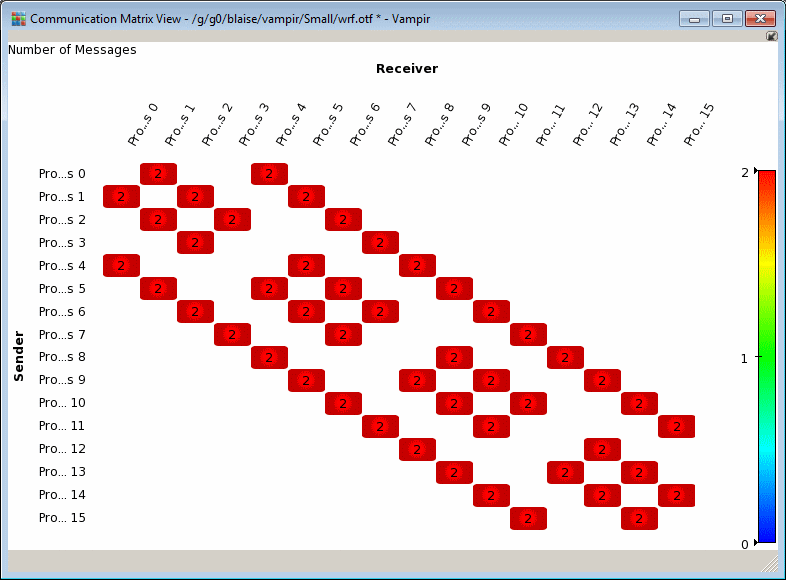Click cell sender 11 to receiver 7
Image resolution: width=786 pixels, height=580 pixels.
380,427
